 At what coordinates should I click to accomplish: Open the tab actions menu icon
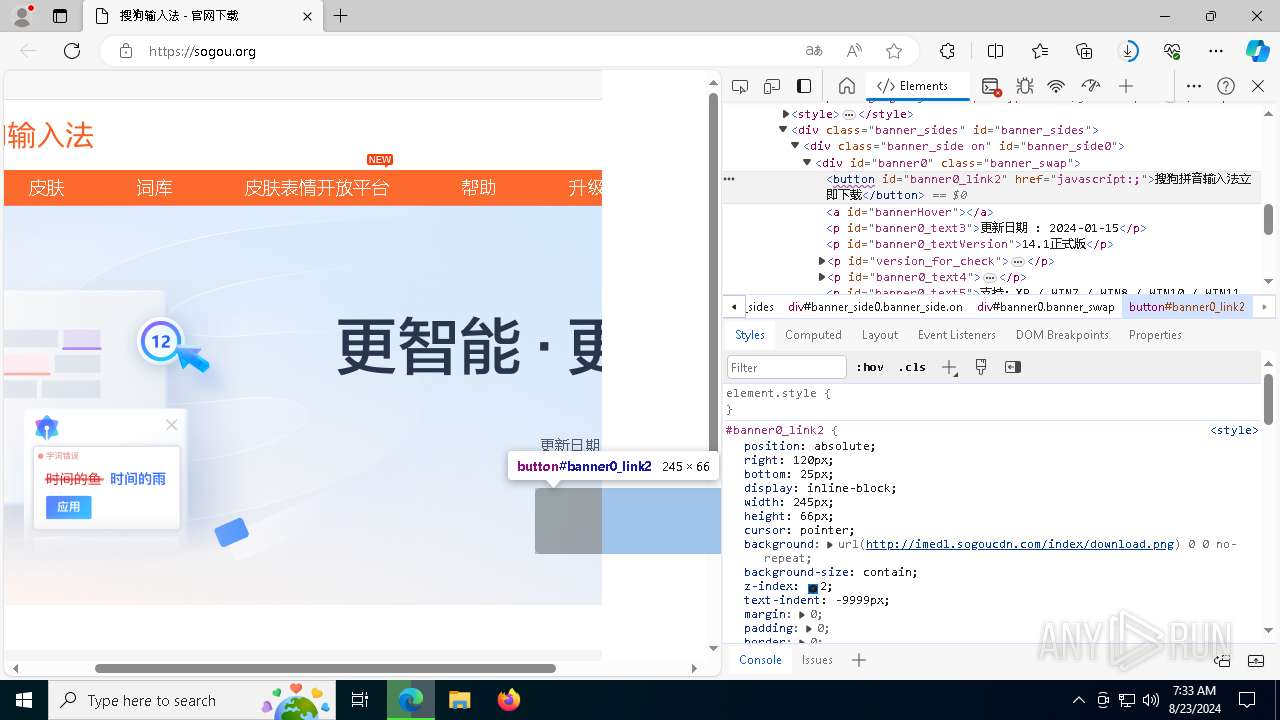pyautogui.click(x=60, y=16)
